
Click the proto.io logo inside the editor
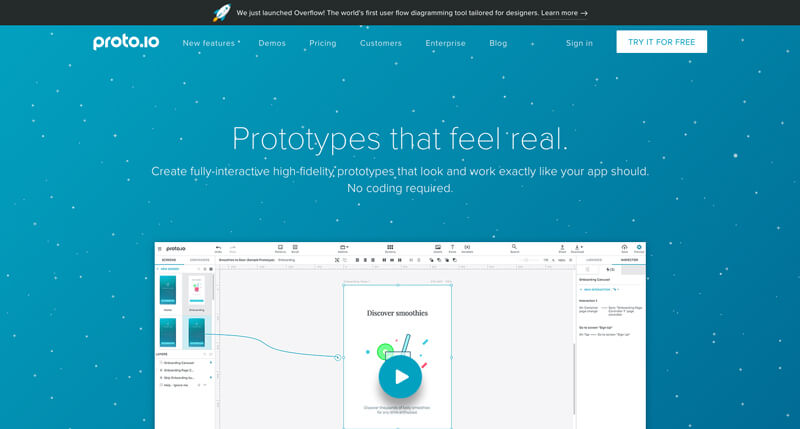[176, 249]
